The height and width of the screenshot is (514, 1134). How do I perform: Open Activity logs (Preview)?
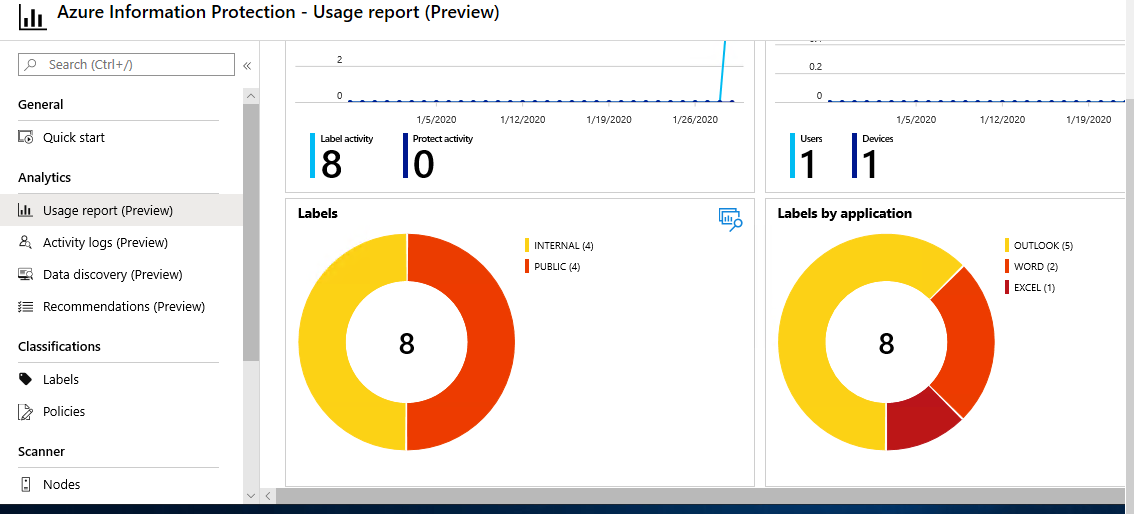coord(105,242)
